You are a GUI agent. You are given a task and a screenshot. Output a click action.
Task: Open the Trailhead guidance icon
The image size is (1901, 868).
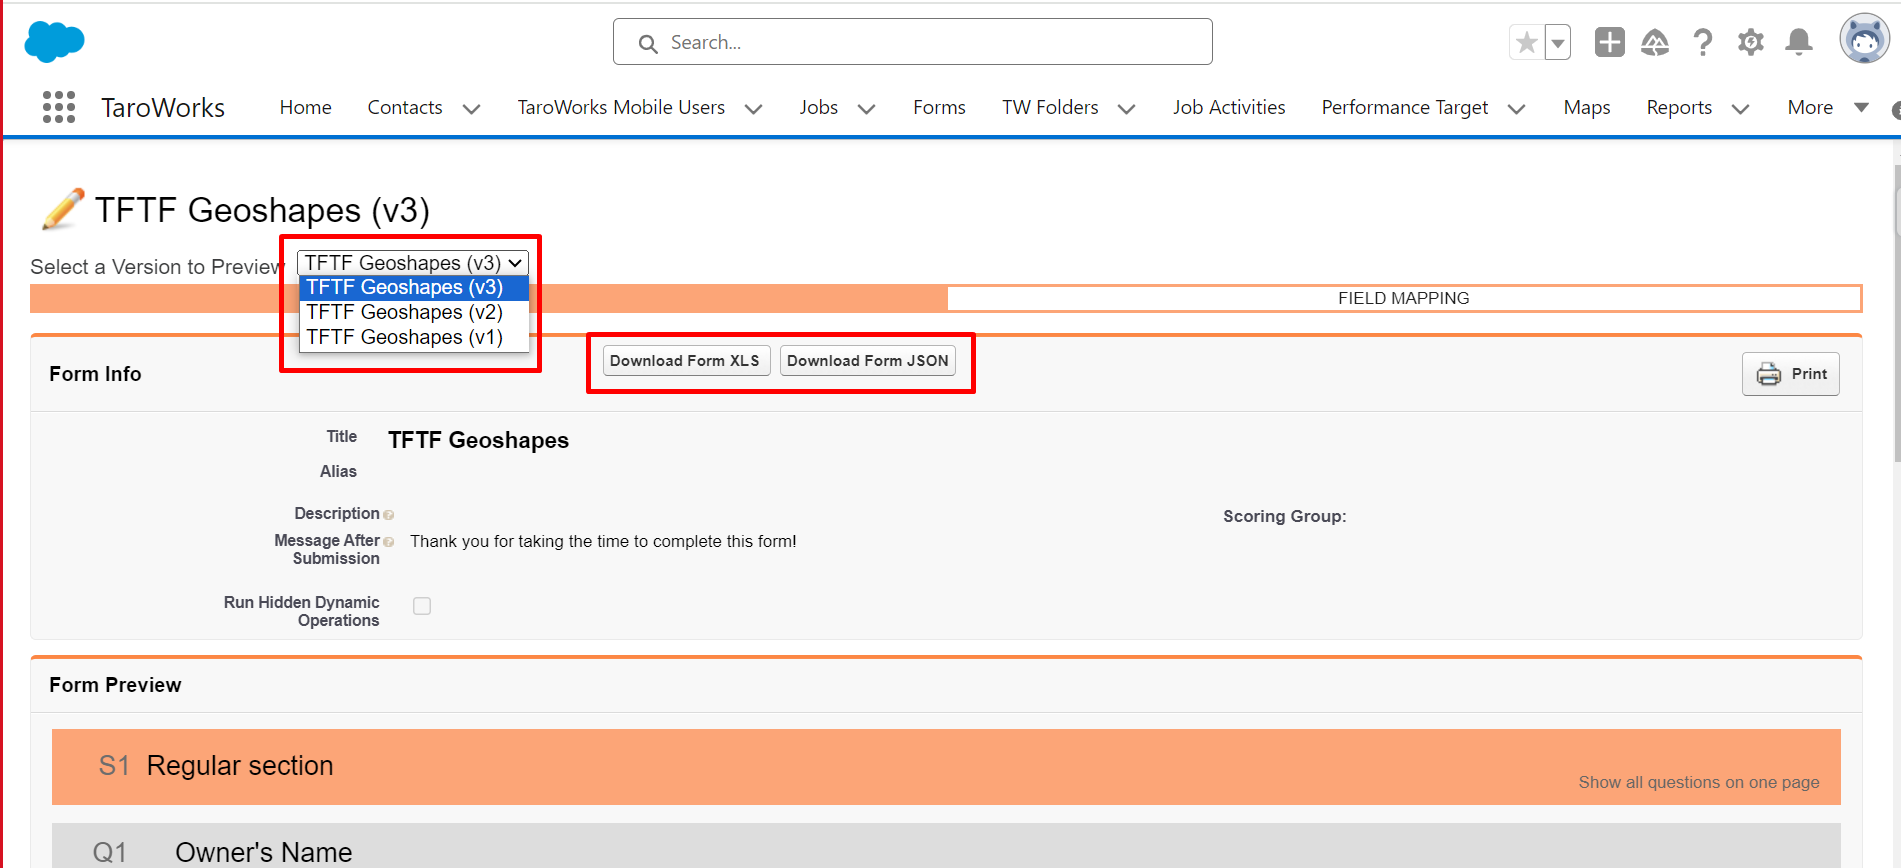(1655, 42)
